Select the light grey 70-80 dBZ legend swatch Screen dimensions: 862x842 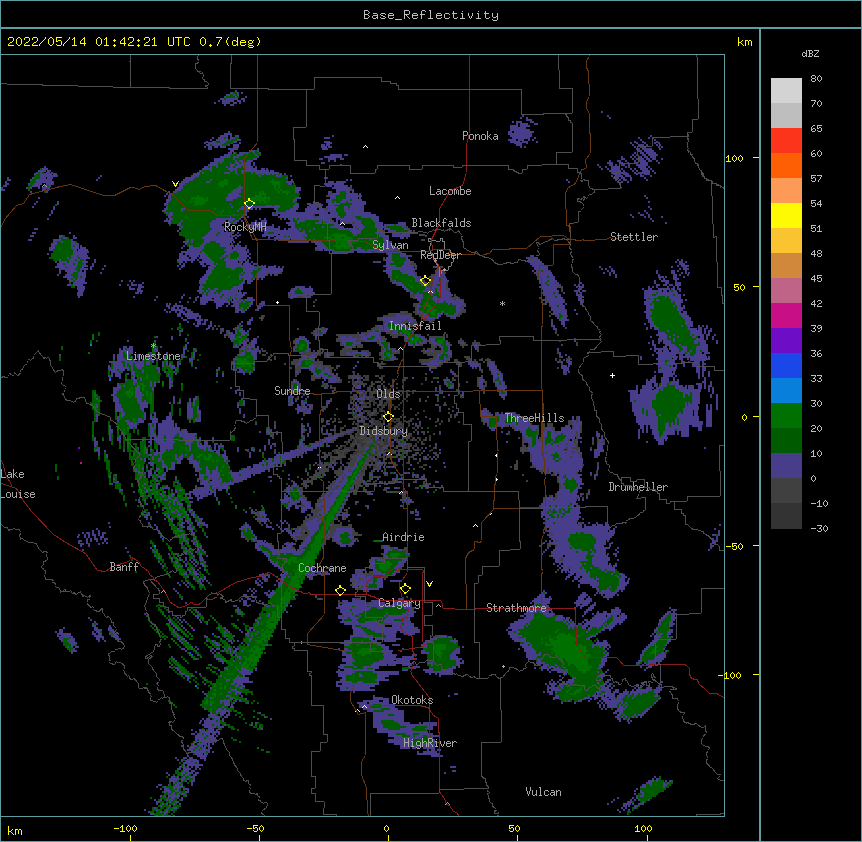(786, 91)
